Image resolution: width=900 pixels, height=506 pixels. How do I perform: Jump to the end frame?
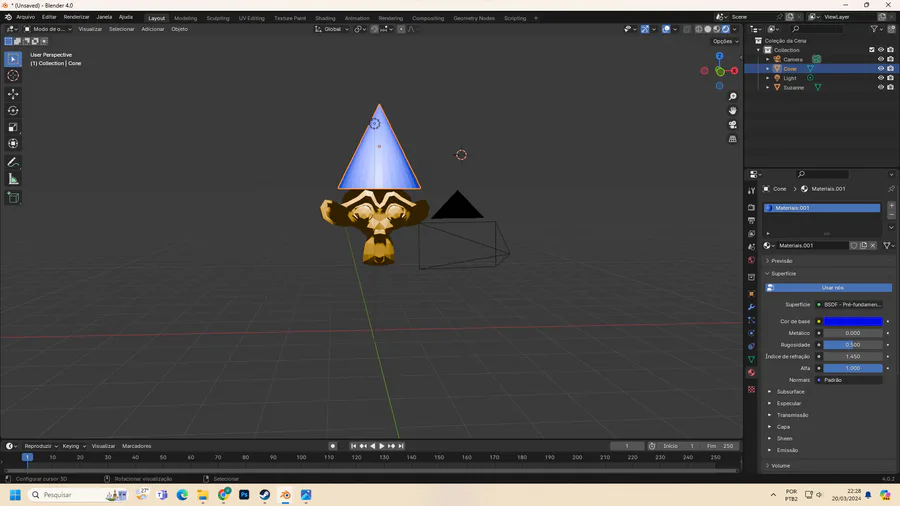point(401,446)
